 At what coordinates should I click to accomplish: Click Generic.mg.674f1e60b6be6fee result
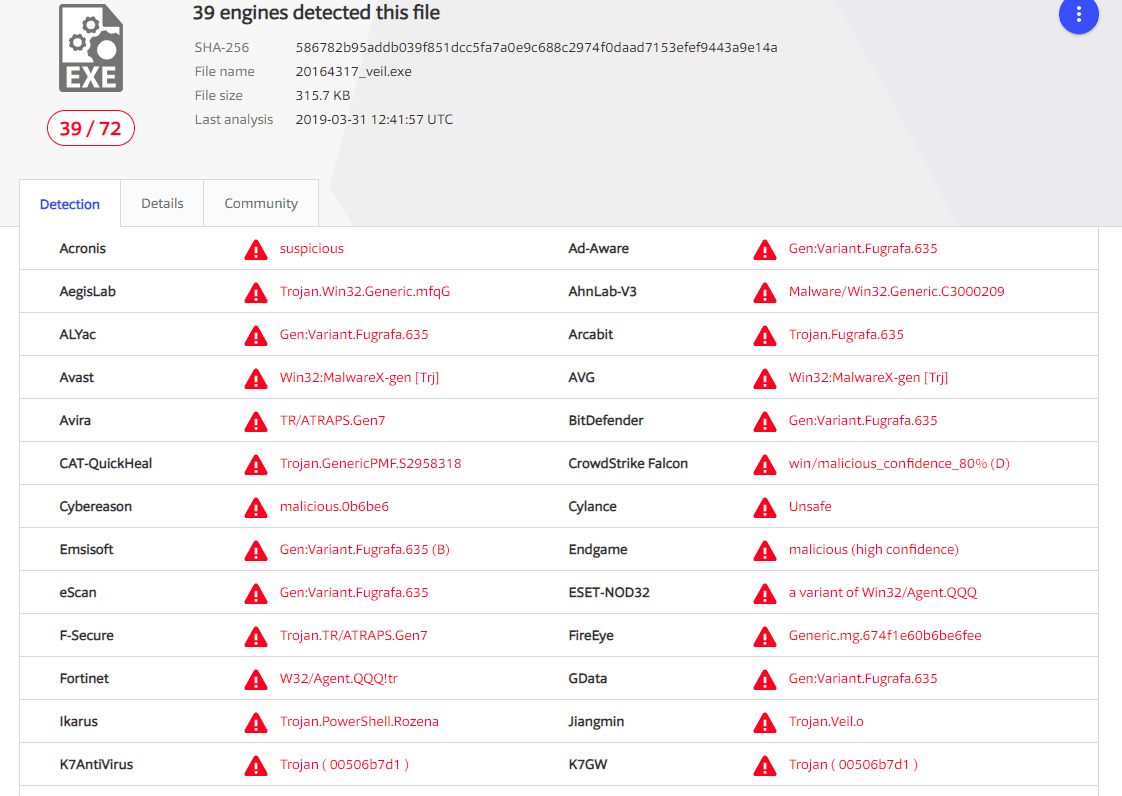885,635
